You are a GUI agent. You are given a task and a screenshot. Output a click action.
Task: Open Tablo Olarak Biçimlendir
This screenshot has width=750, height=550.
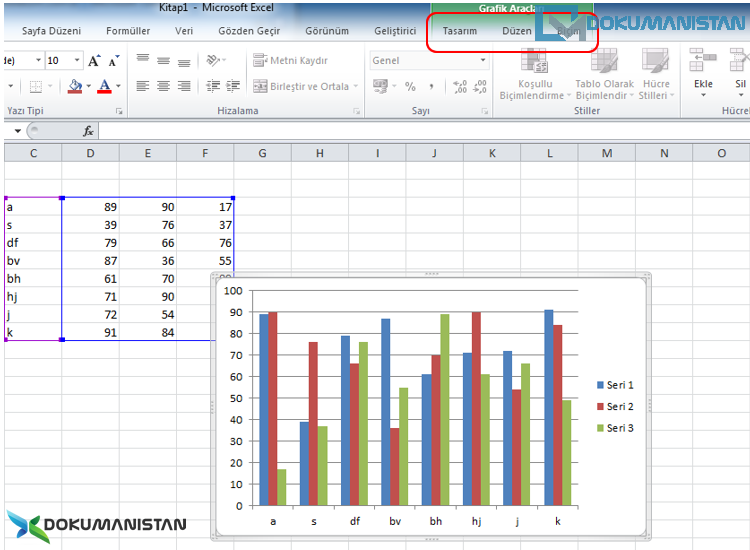coord(604,75)
